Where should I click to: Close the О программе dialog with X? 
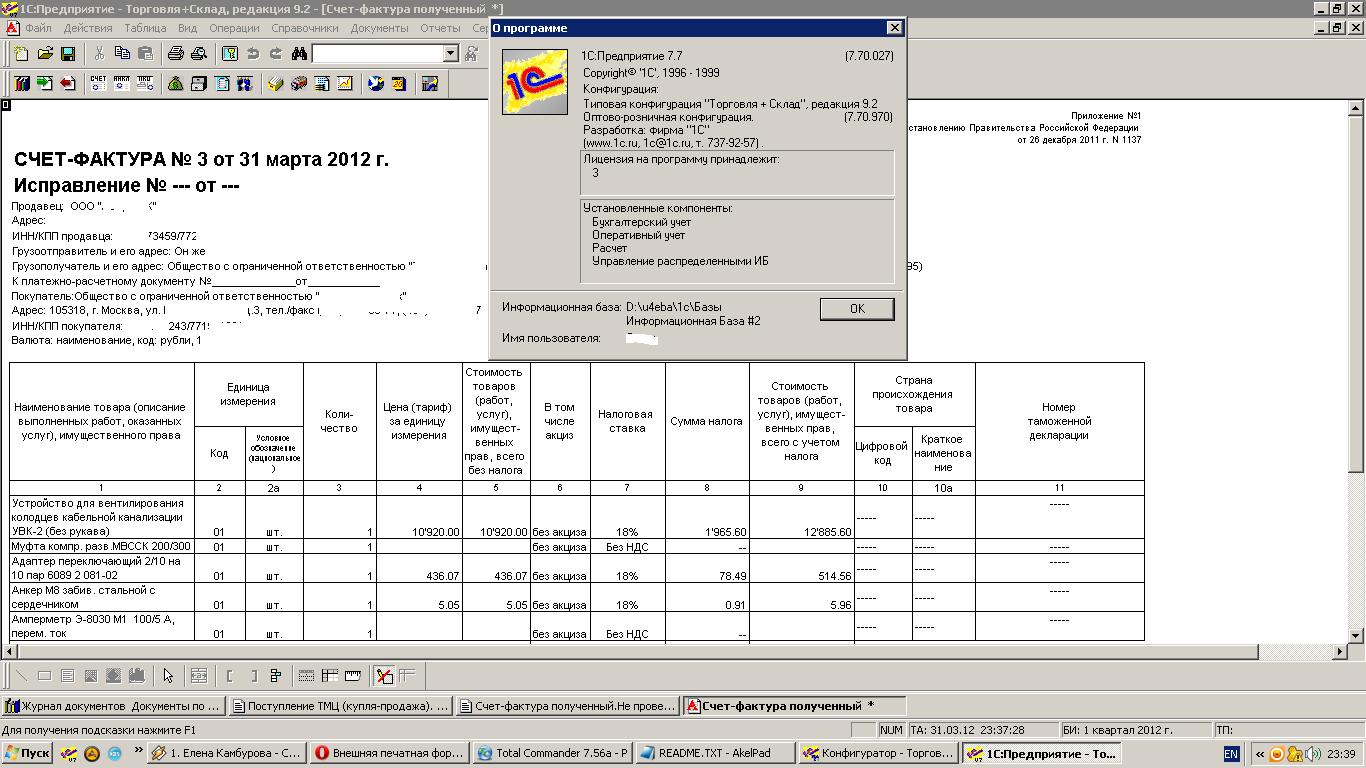coord(895,28)
